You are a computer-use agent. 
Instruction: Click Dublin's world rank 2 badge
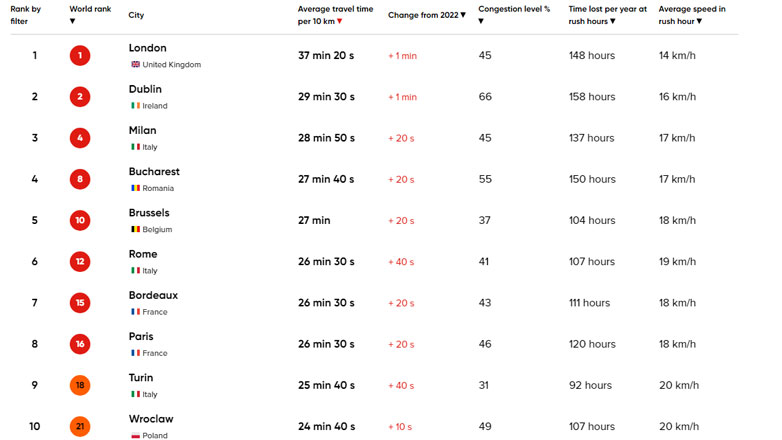pyautogui.click(x=80, y=97)
